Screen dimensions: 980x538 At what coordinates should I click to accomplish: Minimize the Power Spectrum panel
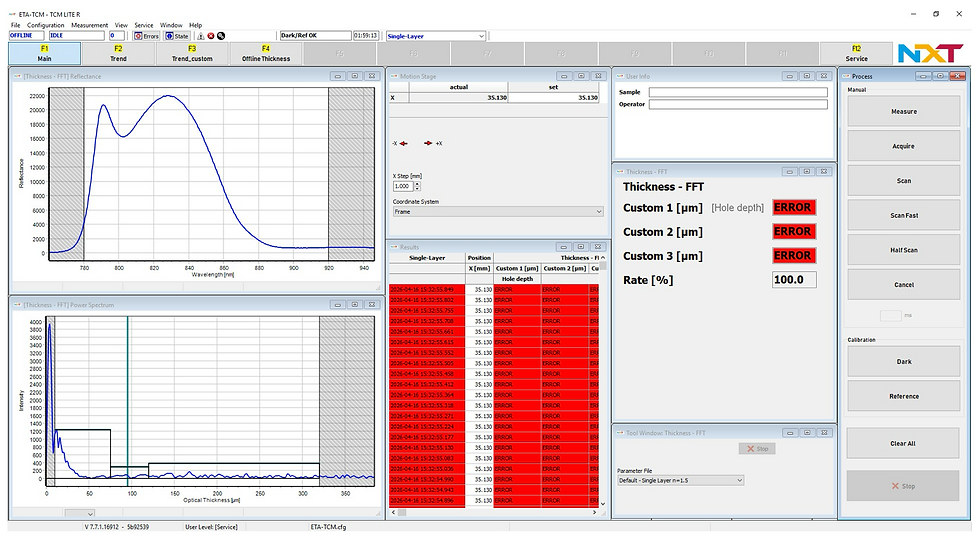click(x=338, y=305)
